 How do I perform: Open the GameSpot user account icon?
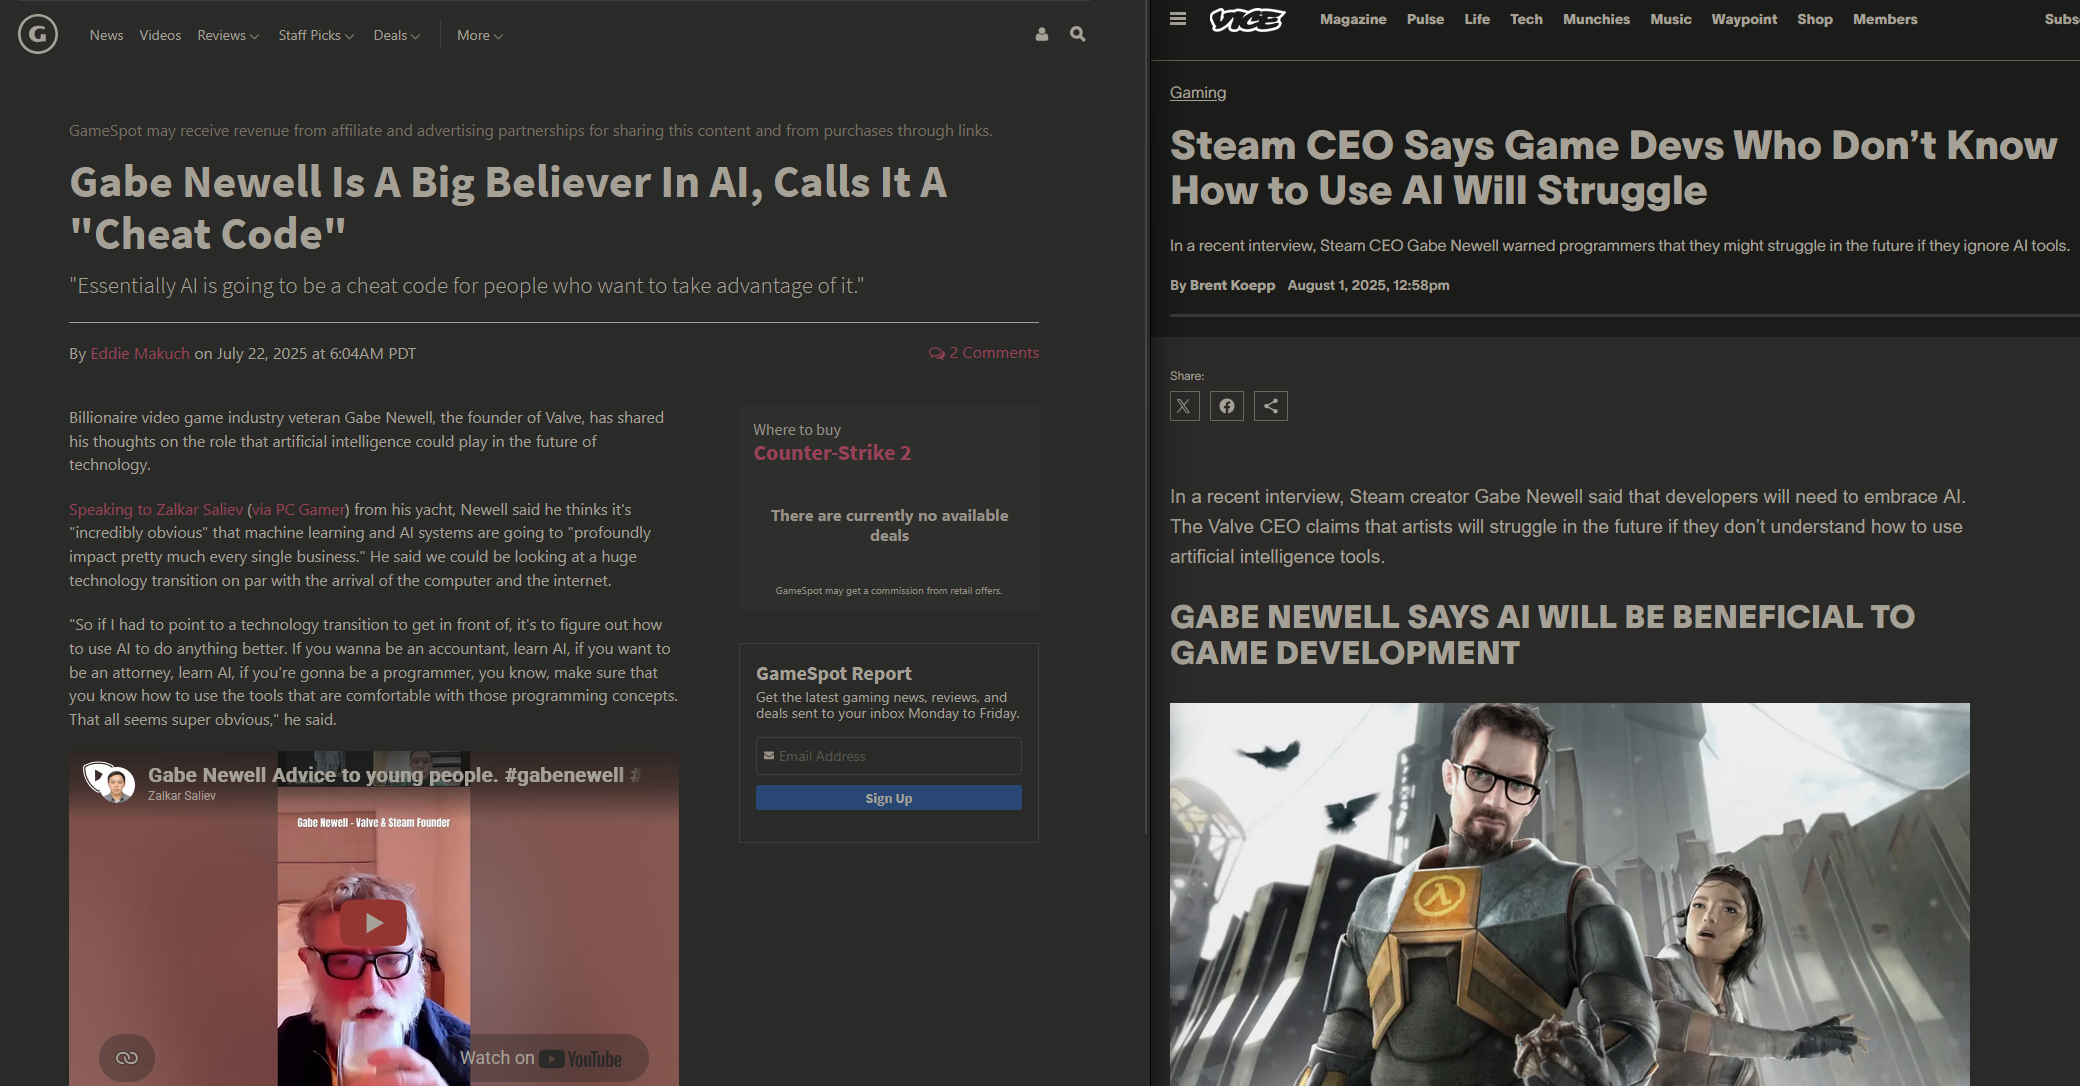pyautogui.click(x=1042, y=34)
